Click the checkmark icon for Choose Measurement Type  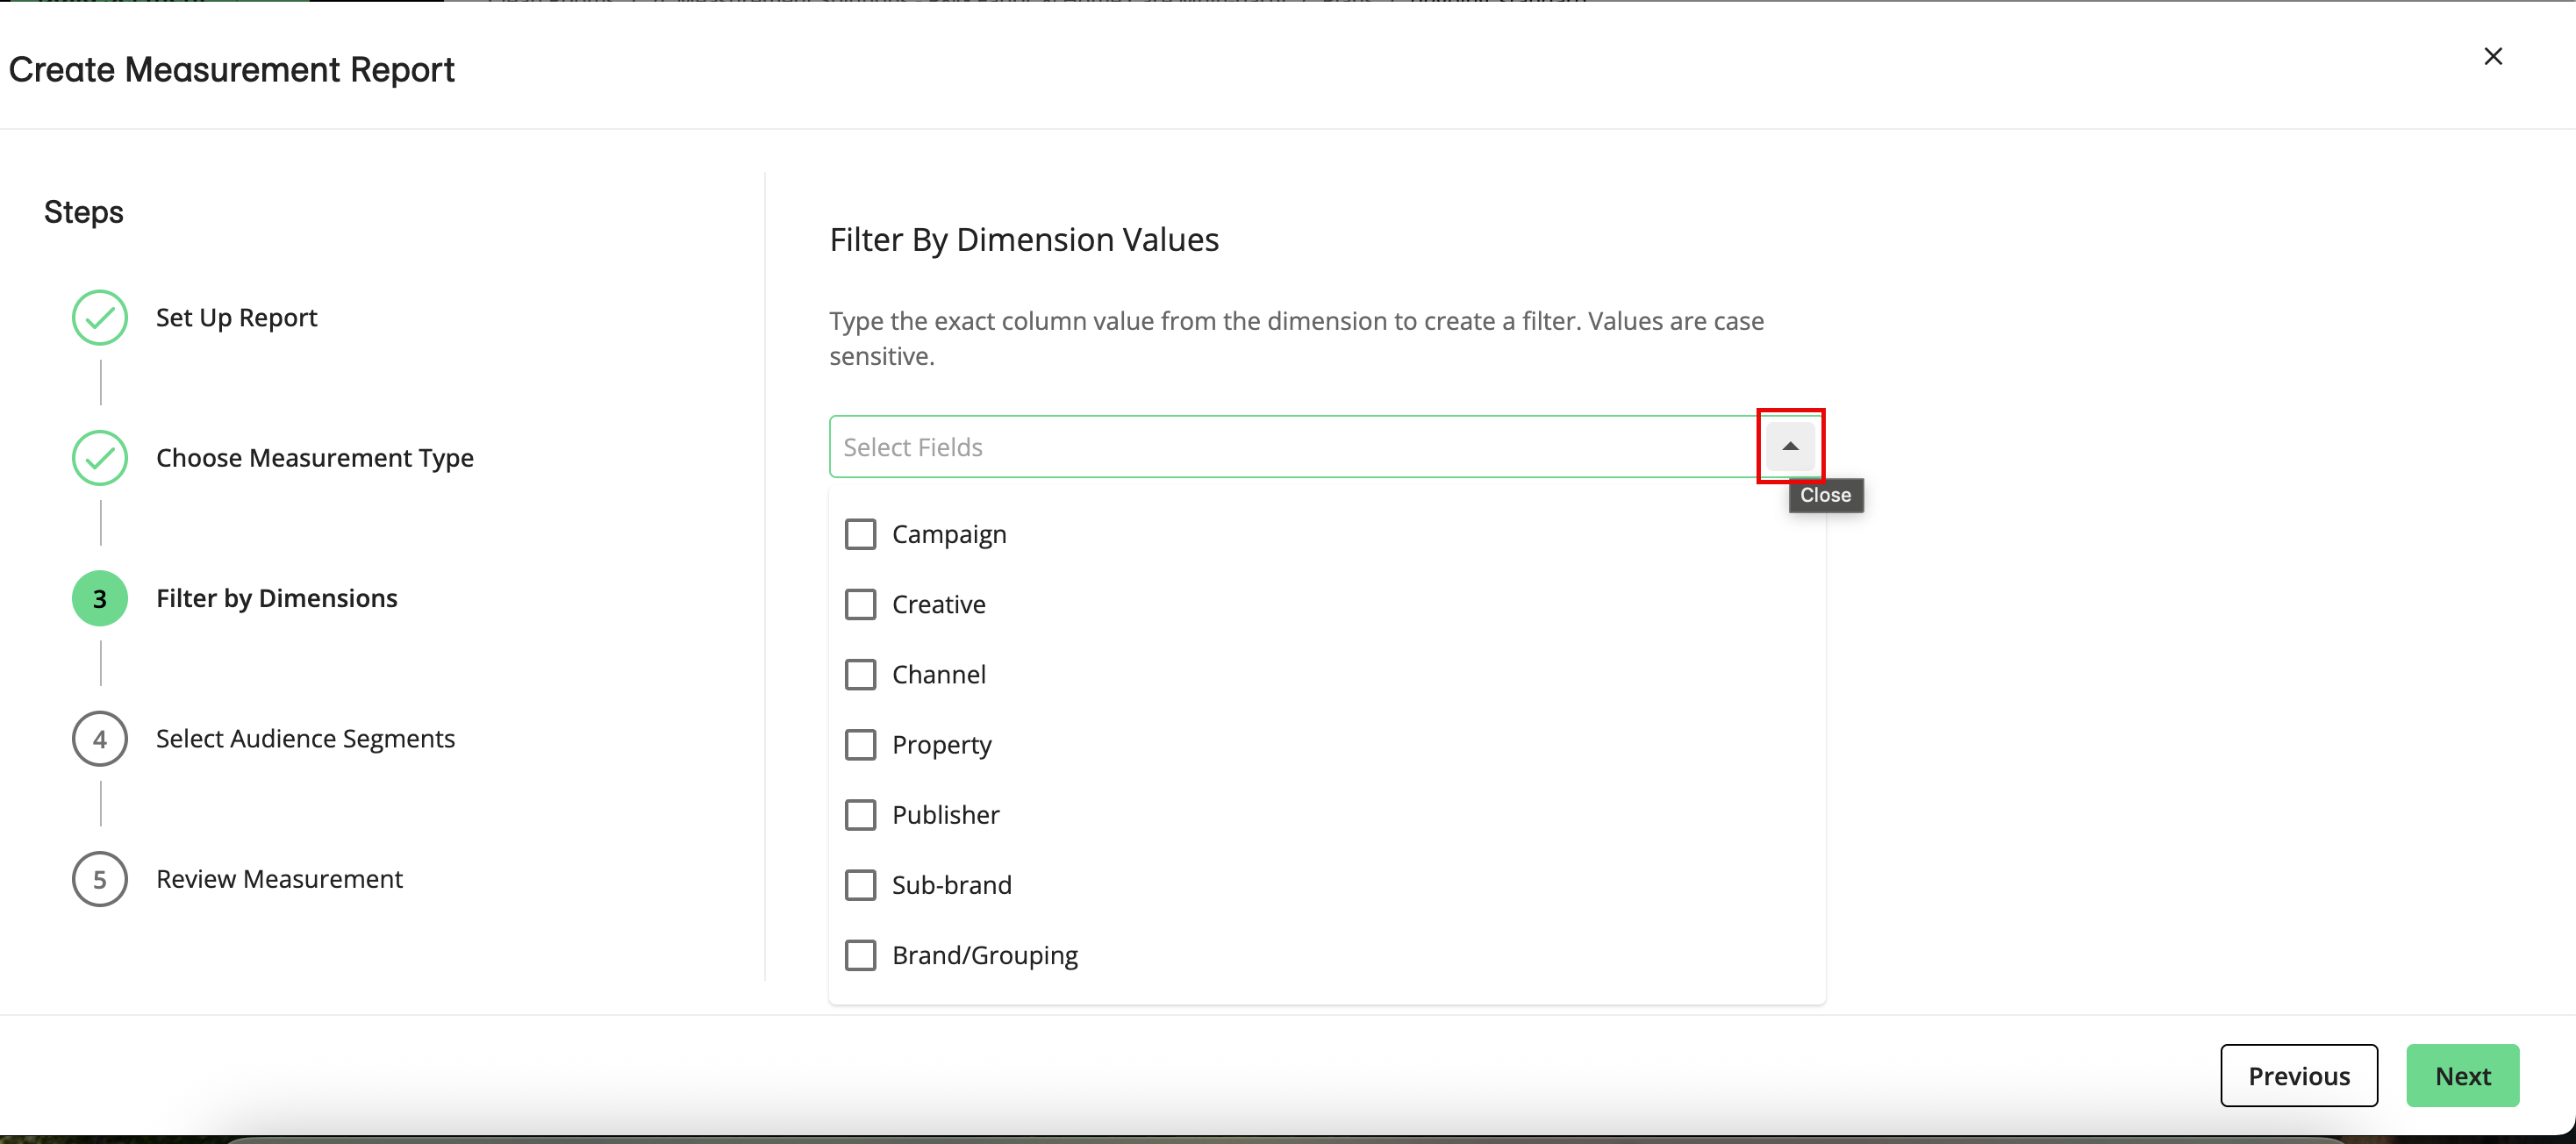99,458
